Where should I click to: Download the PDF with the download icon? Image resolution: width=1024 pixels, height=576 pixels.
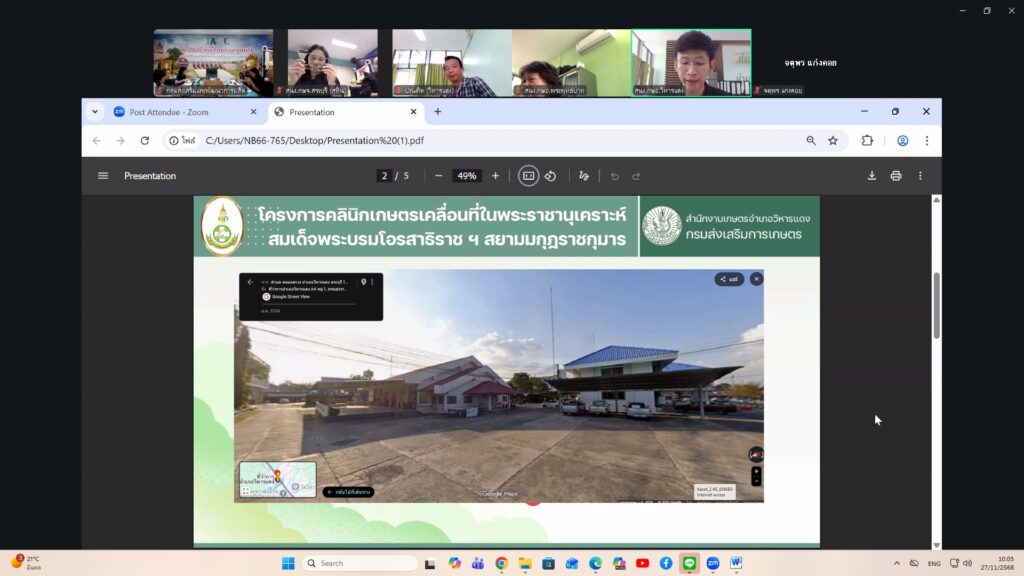871,176
